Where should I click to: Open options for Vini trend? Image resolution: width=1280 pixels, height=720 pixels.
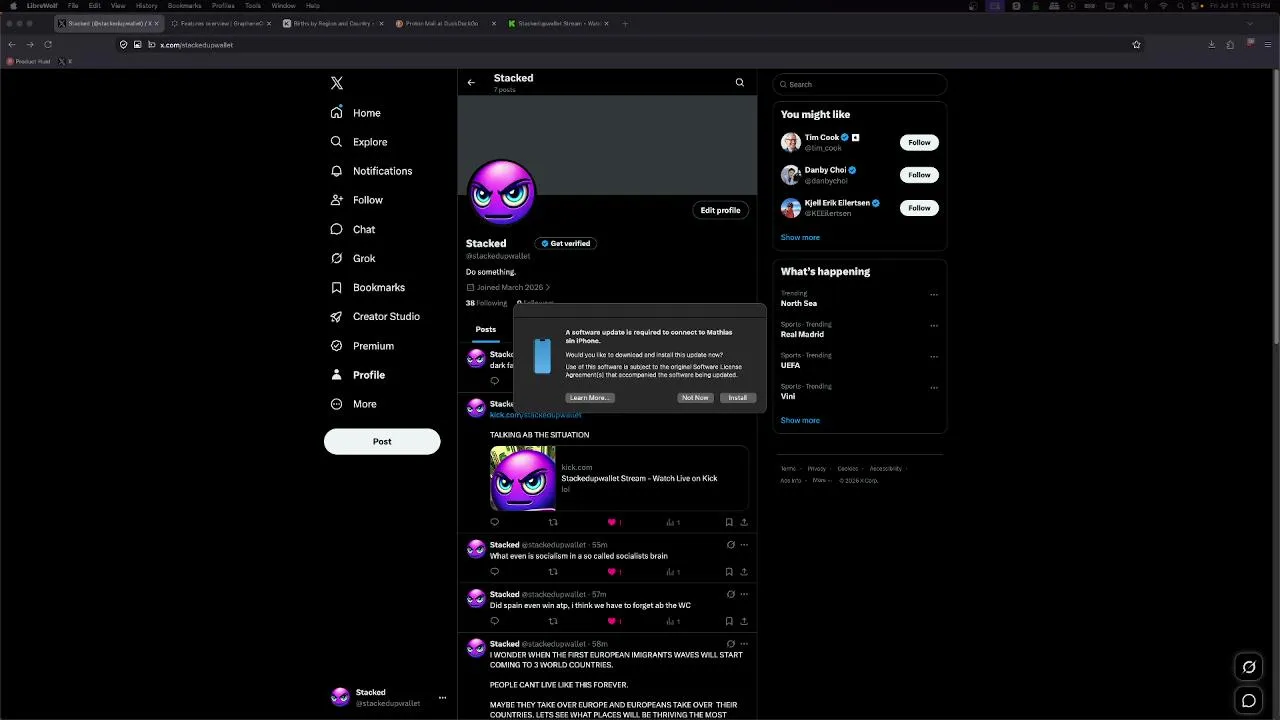coord(934,388)
